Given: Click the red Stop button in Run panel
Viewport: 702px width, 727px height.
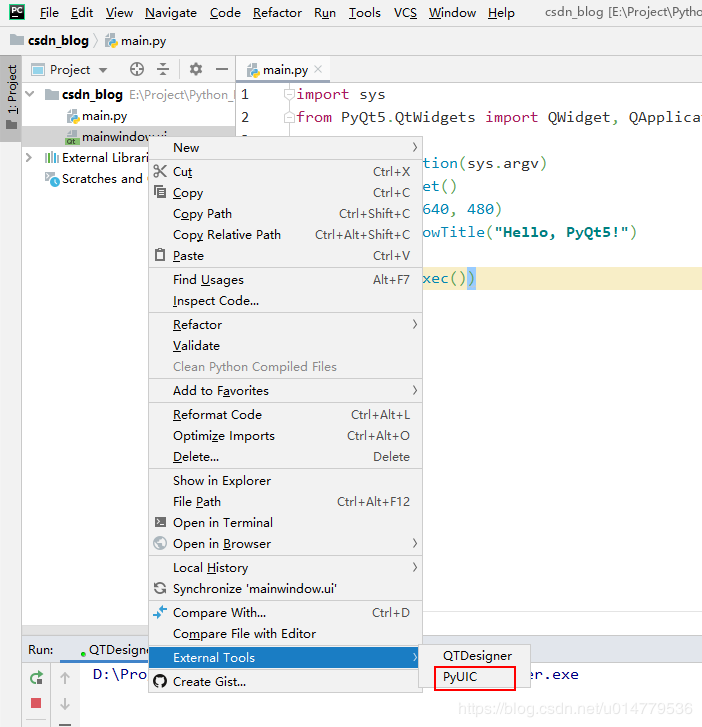Looking at the screenshot, I should coord(36,703).
